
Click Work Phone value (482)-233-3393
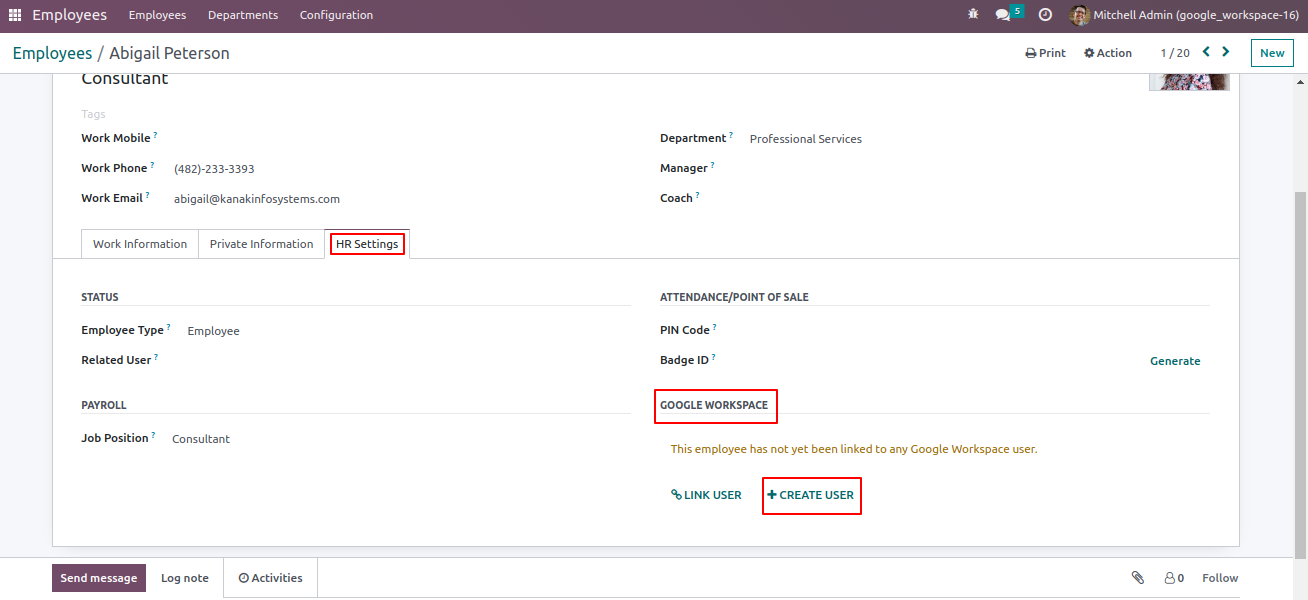pos(214,169)
